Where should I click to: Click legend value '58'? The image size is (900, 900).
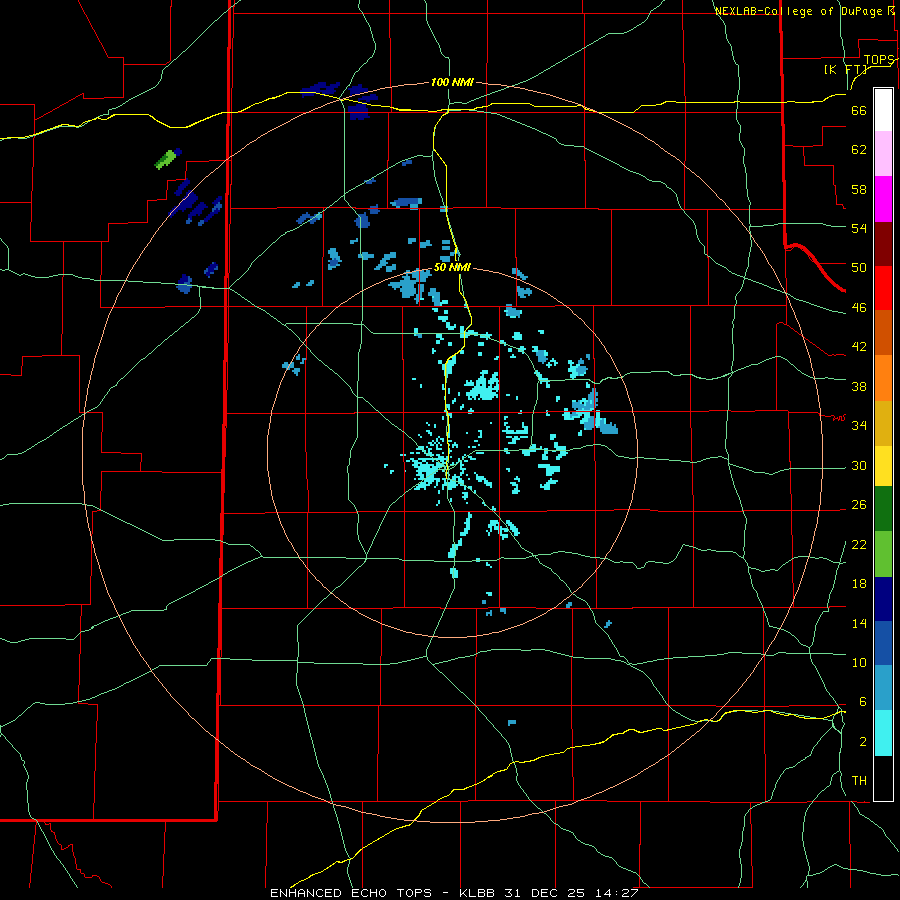[x=859, y=189]
